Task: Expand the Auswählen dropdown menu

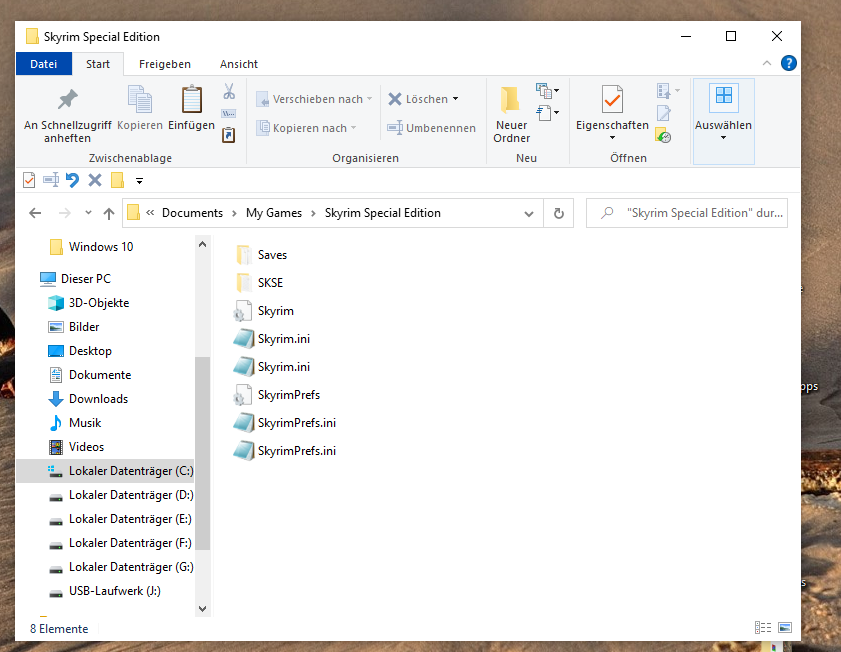Action: pos(723,137)
